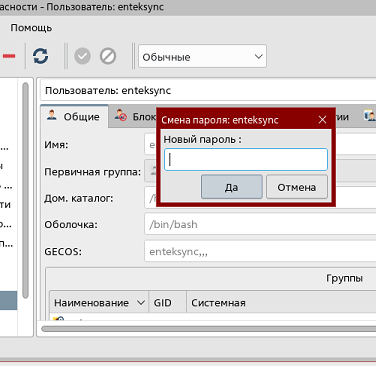This screenshot has height=366, width=376.
Task: Click the Оболочка field containing /bin/bash
Action: pyautogui.click(x=260, y=224)
